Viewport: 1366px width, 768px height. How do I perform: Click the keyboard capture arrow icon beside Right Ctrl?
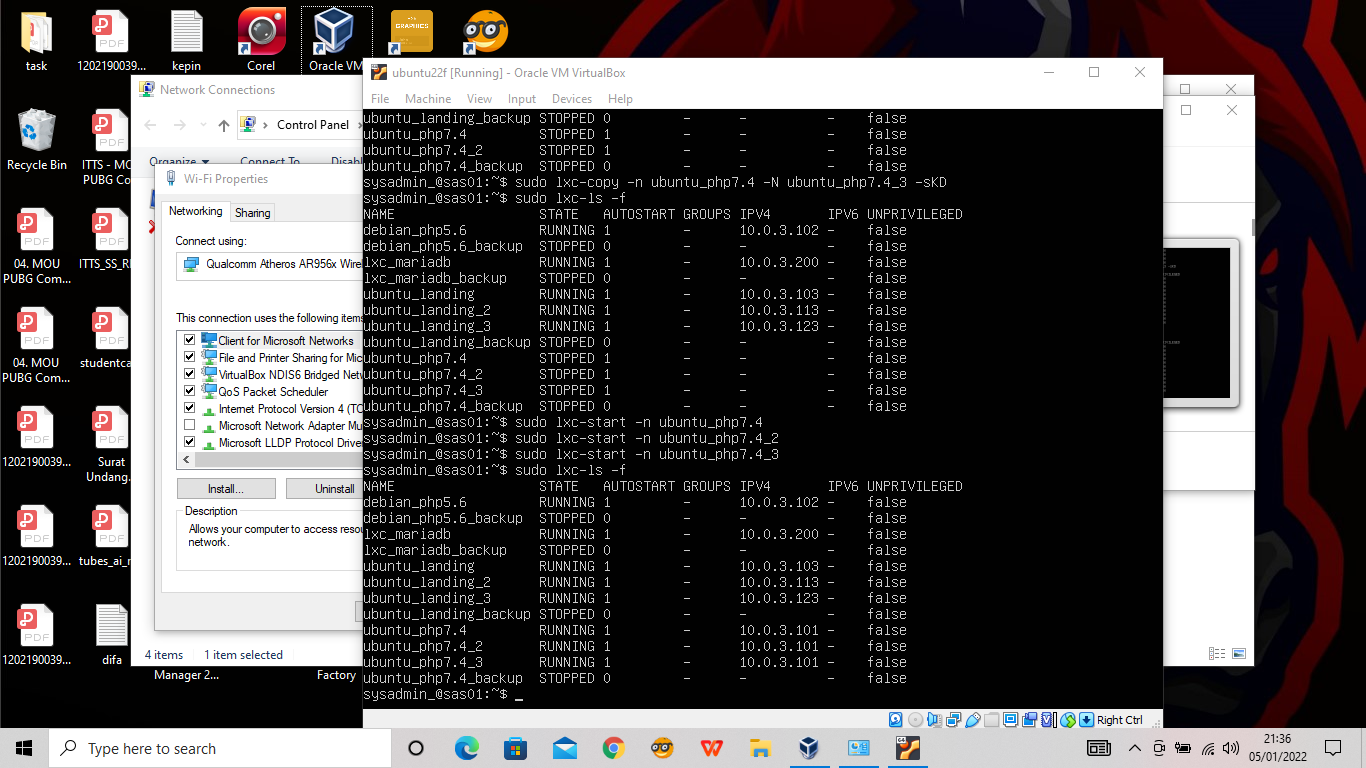[x=1086, y=720]
